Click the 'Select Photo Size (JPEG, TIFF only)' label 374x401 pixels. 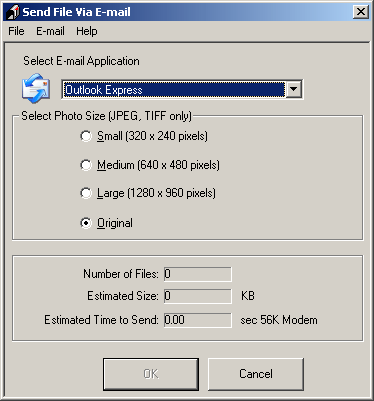pyautogui.click(x=106, y=116)
